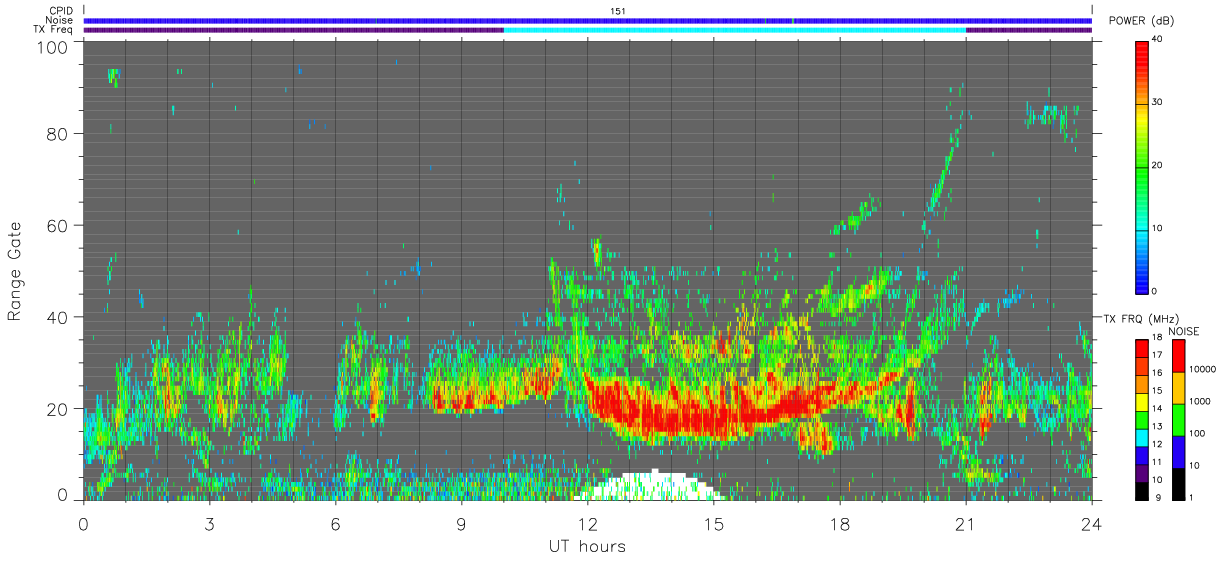Click the 0 hour tick label on UT axis
This screenshot has width=1228, height=567.
83,523
